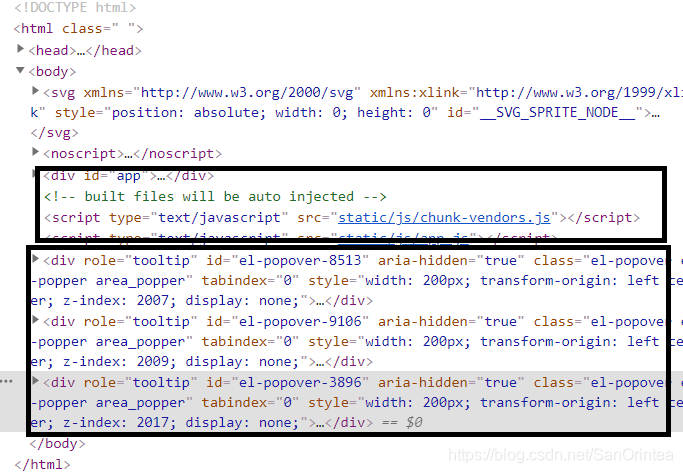Click the el-popover-8513 id value
Viewport: 683px width, 473px height.
301,260
